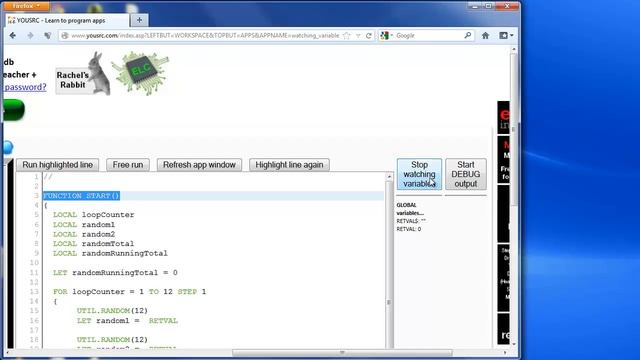Click the LOCAL random2 line
640x360 pixels.
(84, 234)
